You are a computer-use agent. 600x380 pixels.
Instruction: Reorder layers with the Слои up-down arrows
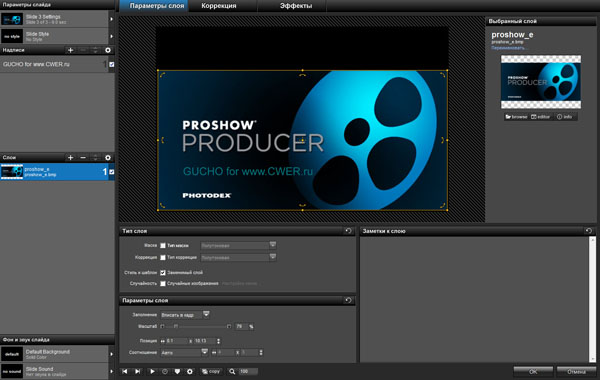[95, 158]
